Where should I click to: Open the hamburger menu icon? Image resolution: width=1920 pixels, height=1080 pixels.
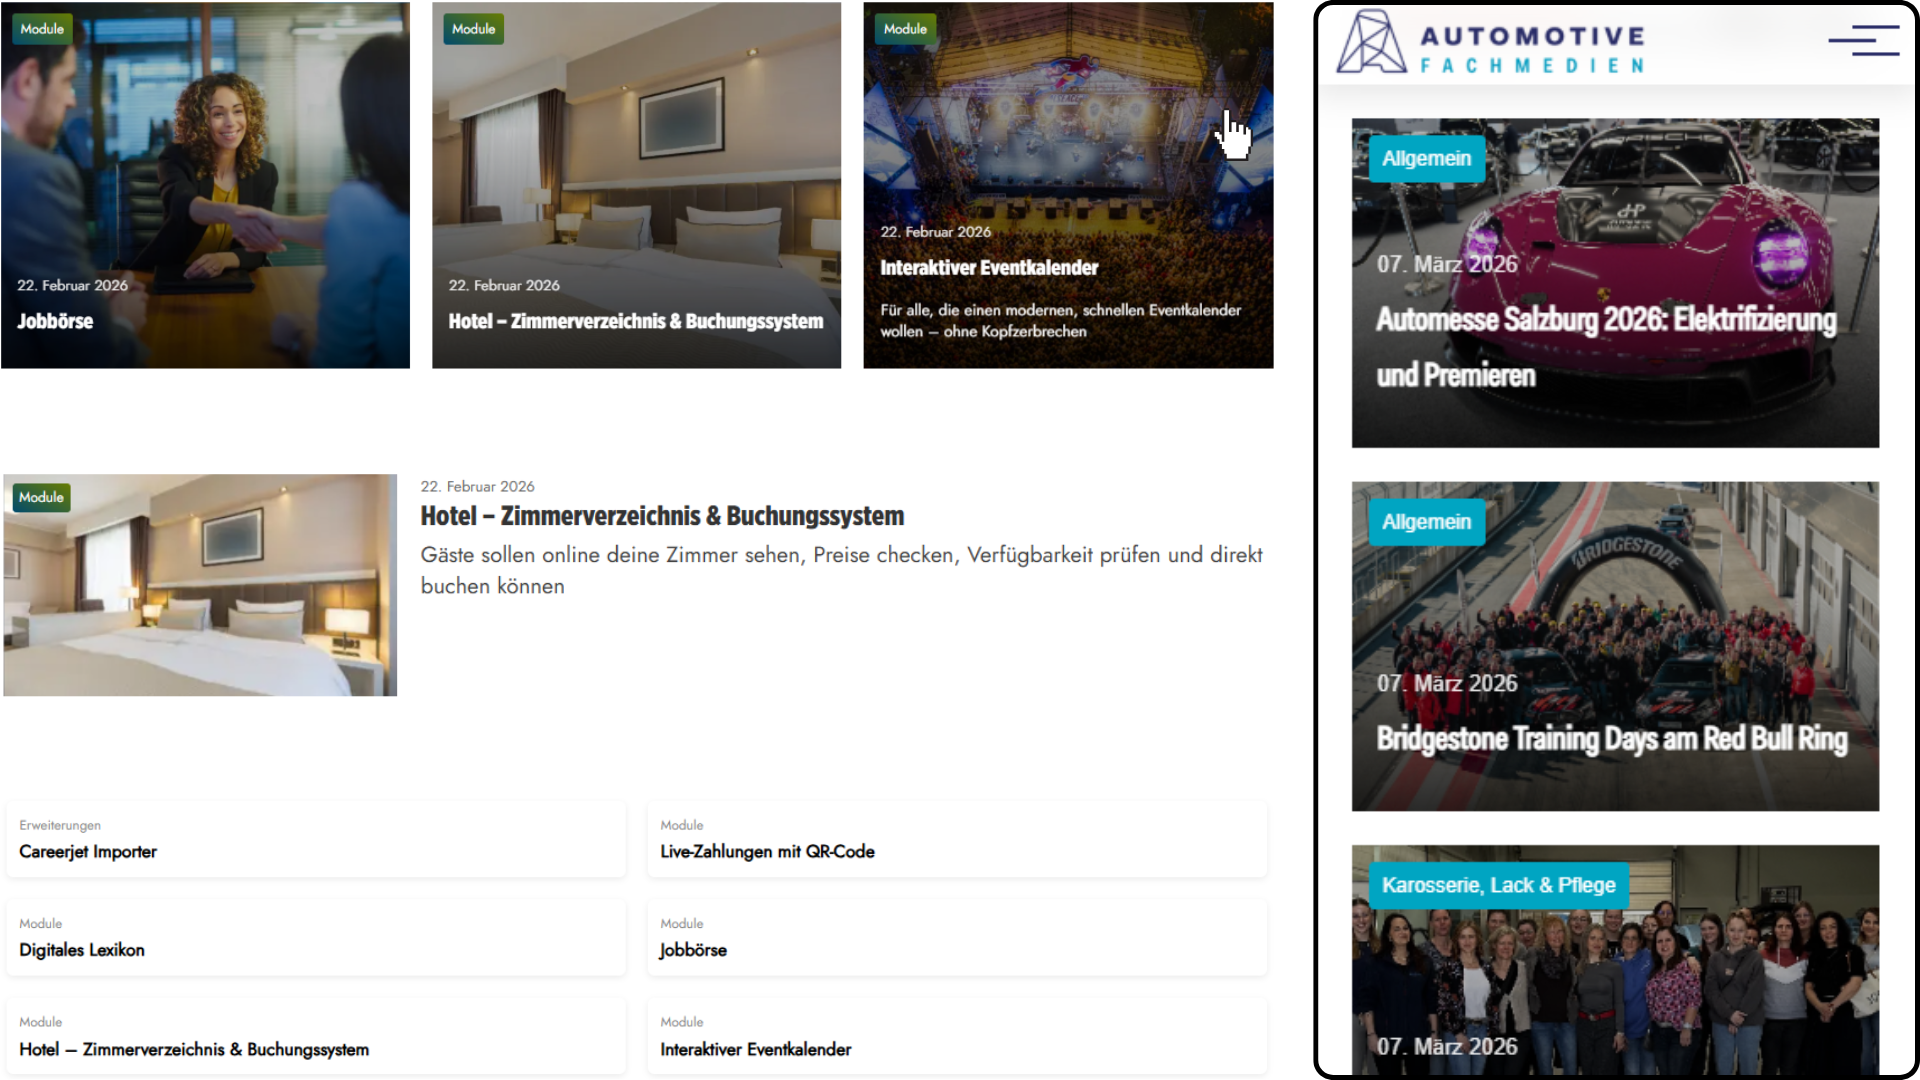1863,41
